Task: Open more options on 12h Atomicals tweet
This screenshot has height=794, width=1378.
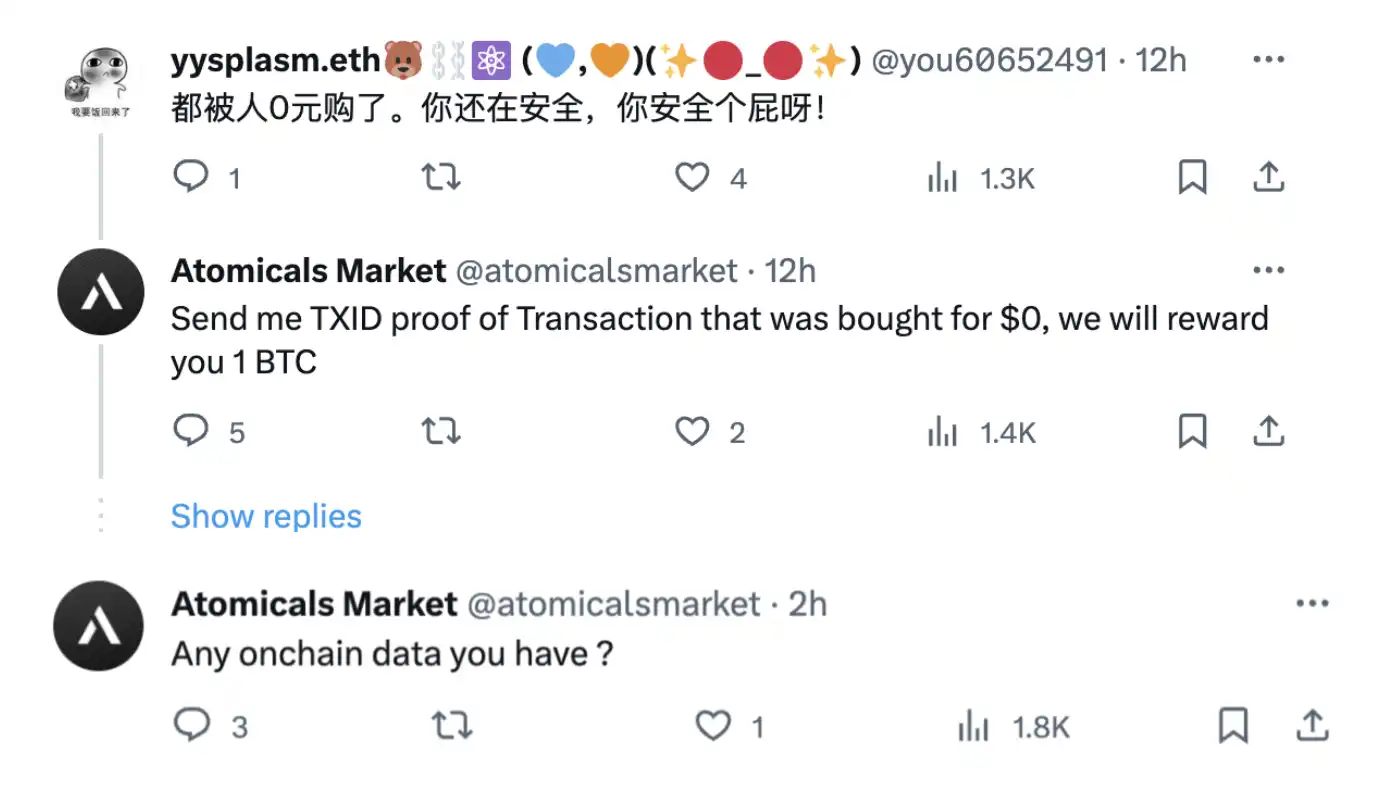Action: [x=1268, y=270]
